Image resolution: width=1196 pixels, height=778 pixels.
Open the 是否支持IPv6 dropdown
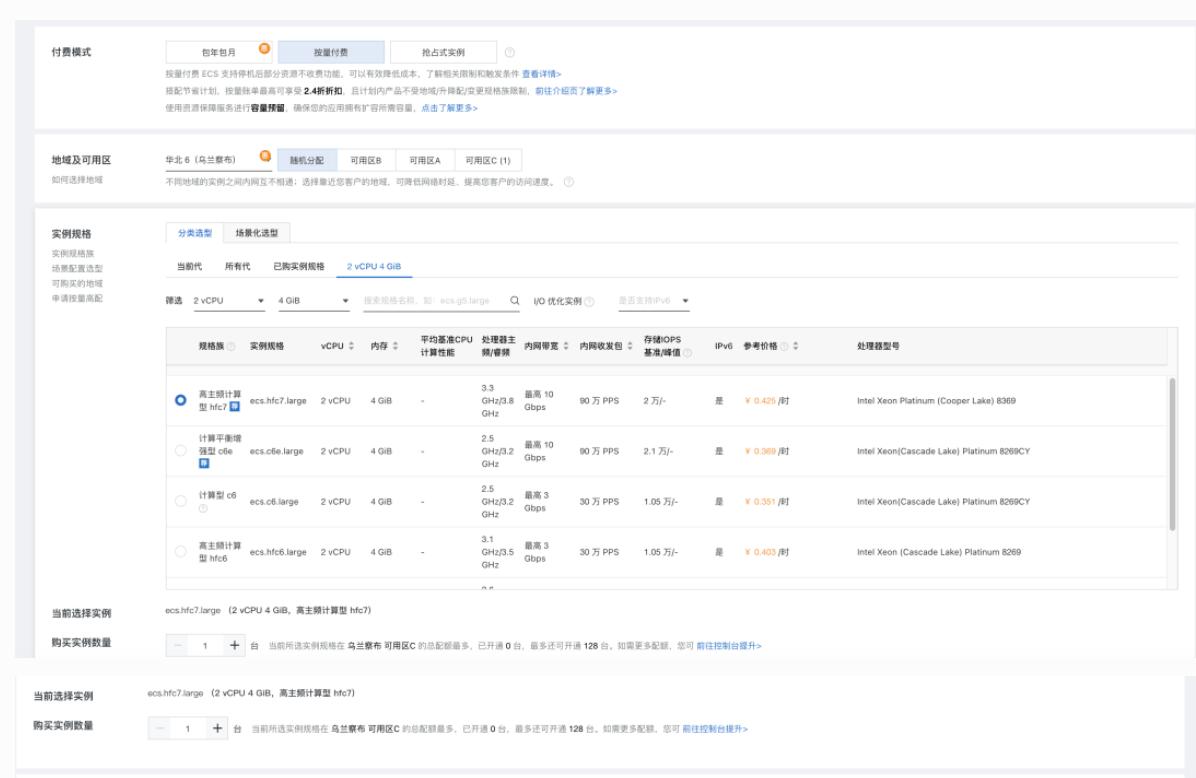tap(654, 301)
